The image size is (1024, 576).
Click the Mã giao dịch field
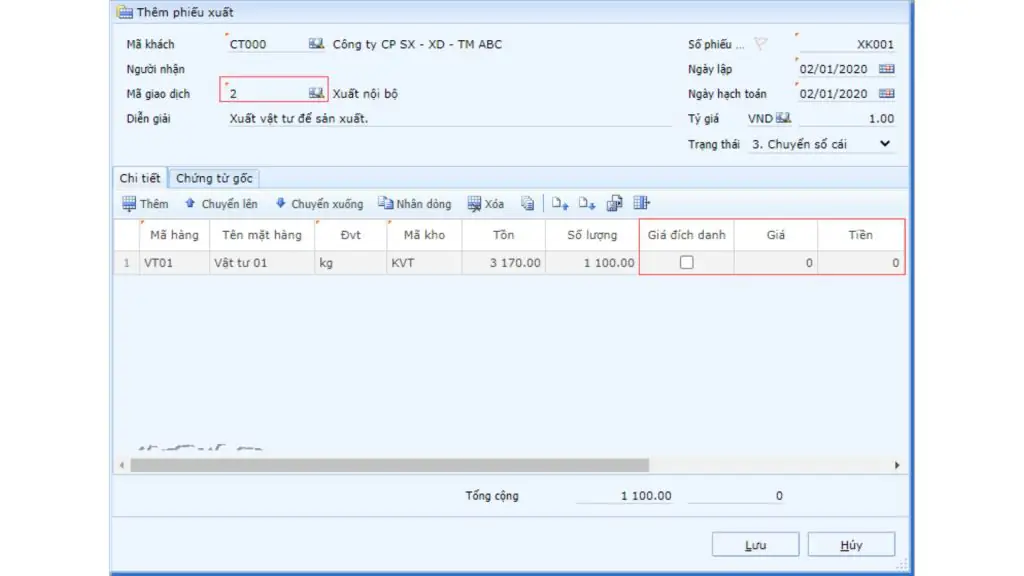[x=267, y=93]
